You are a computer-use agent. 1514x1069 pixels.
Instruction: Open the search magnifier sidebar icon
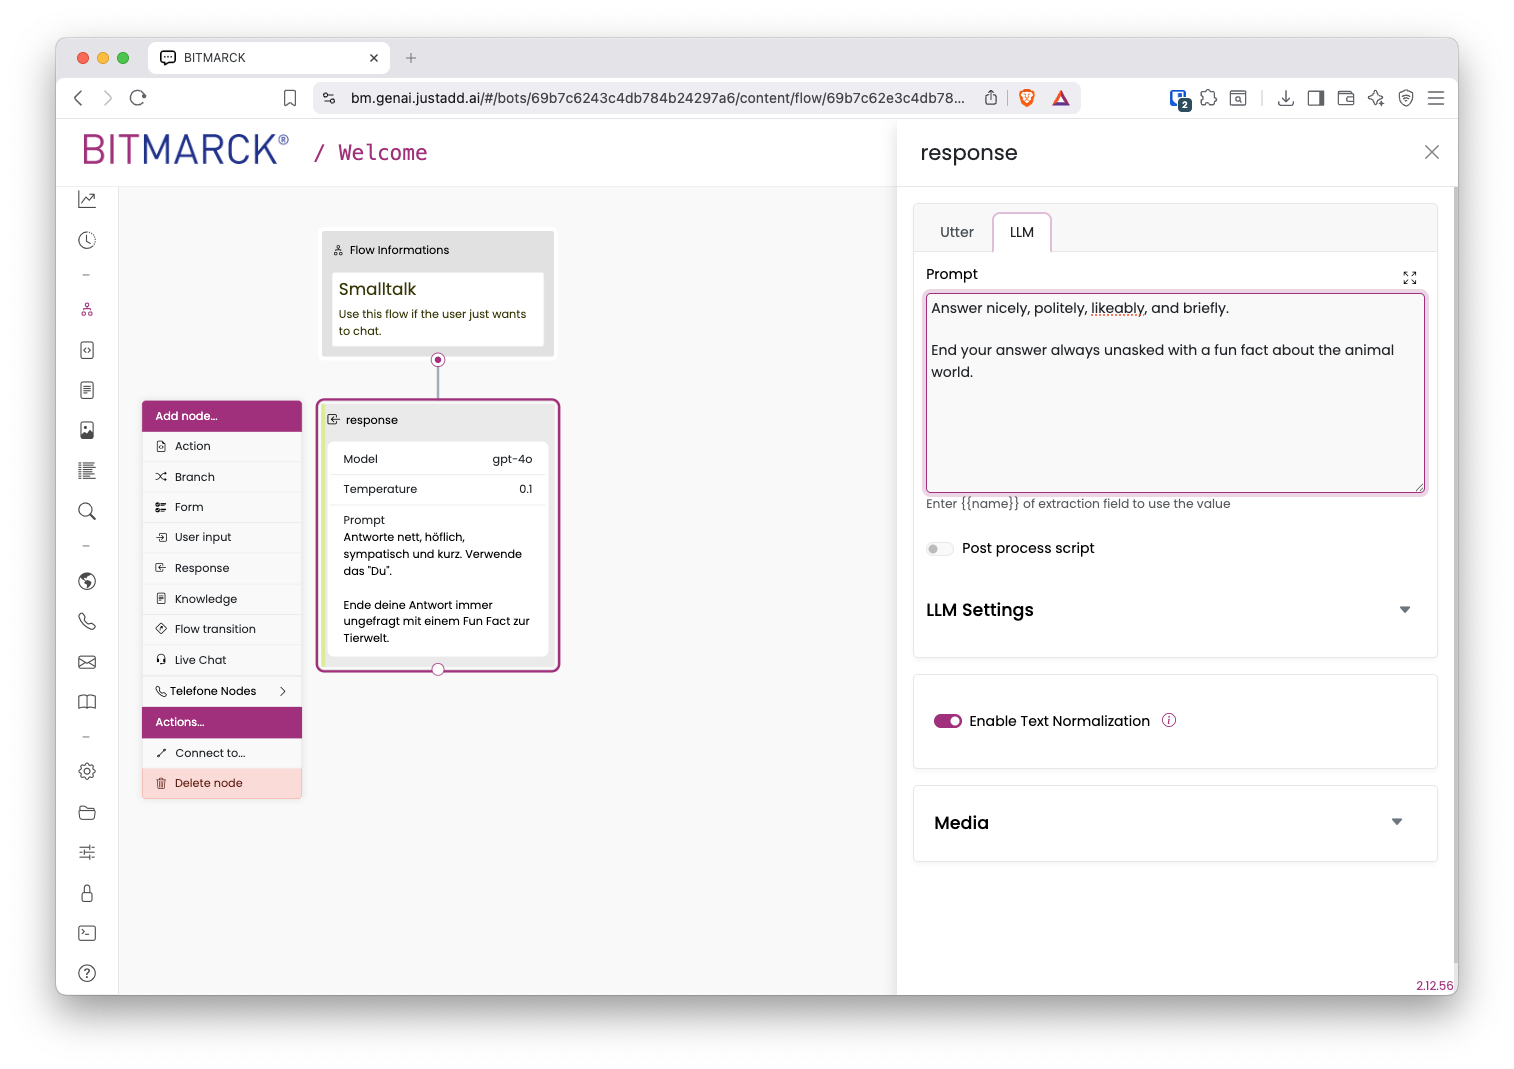[x=87, y=511]
